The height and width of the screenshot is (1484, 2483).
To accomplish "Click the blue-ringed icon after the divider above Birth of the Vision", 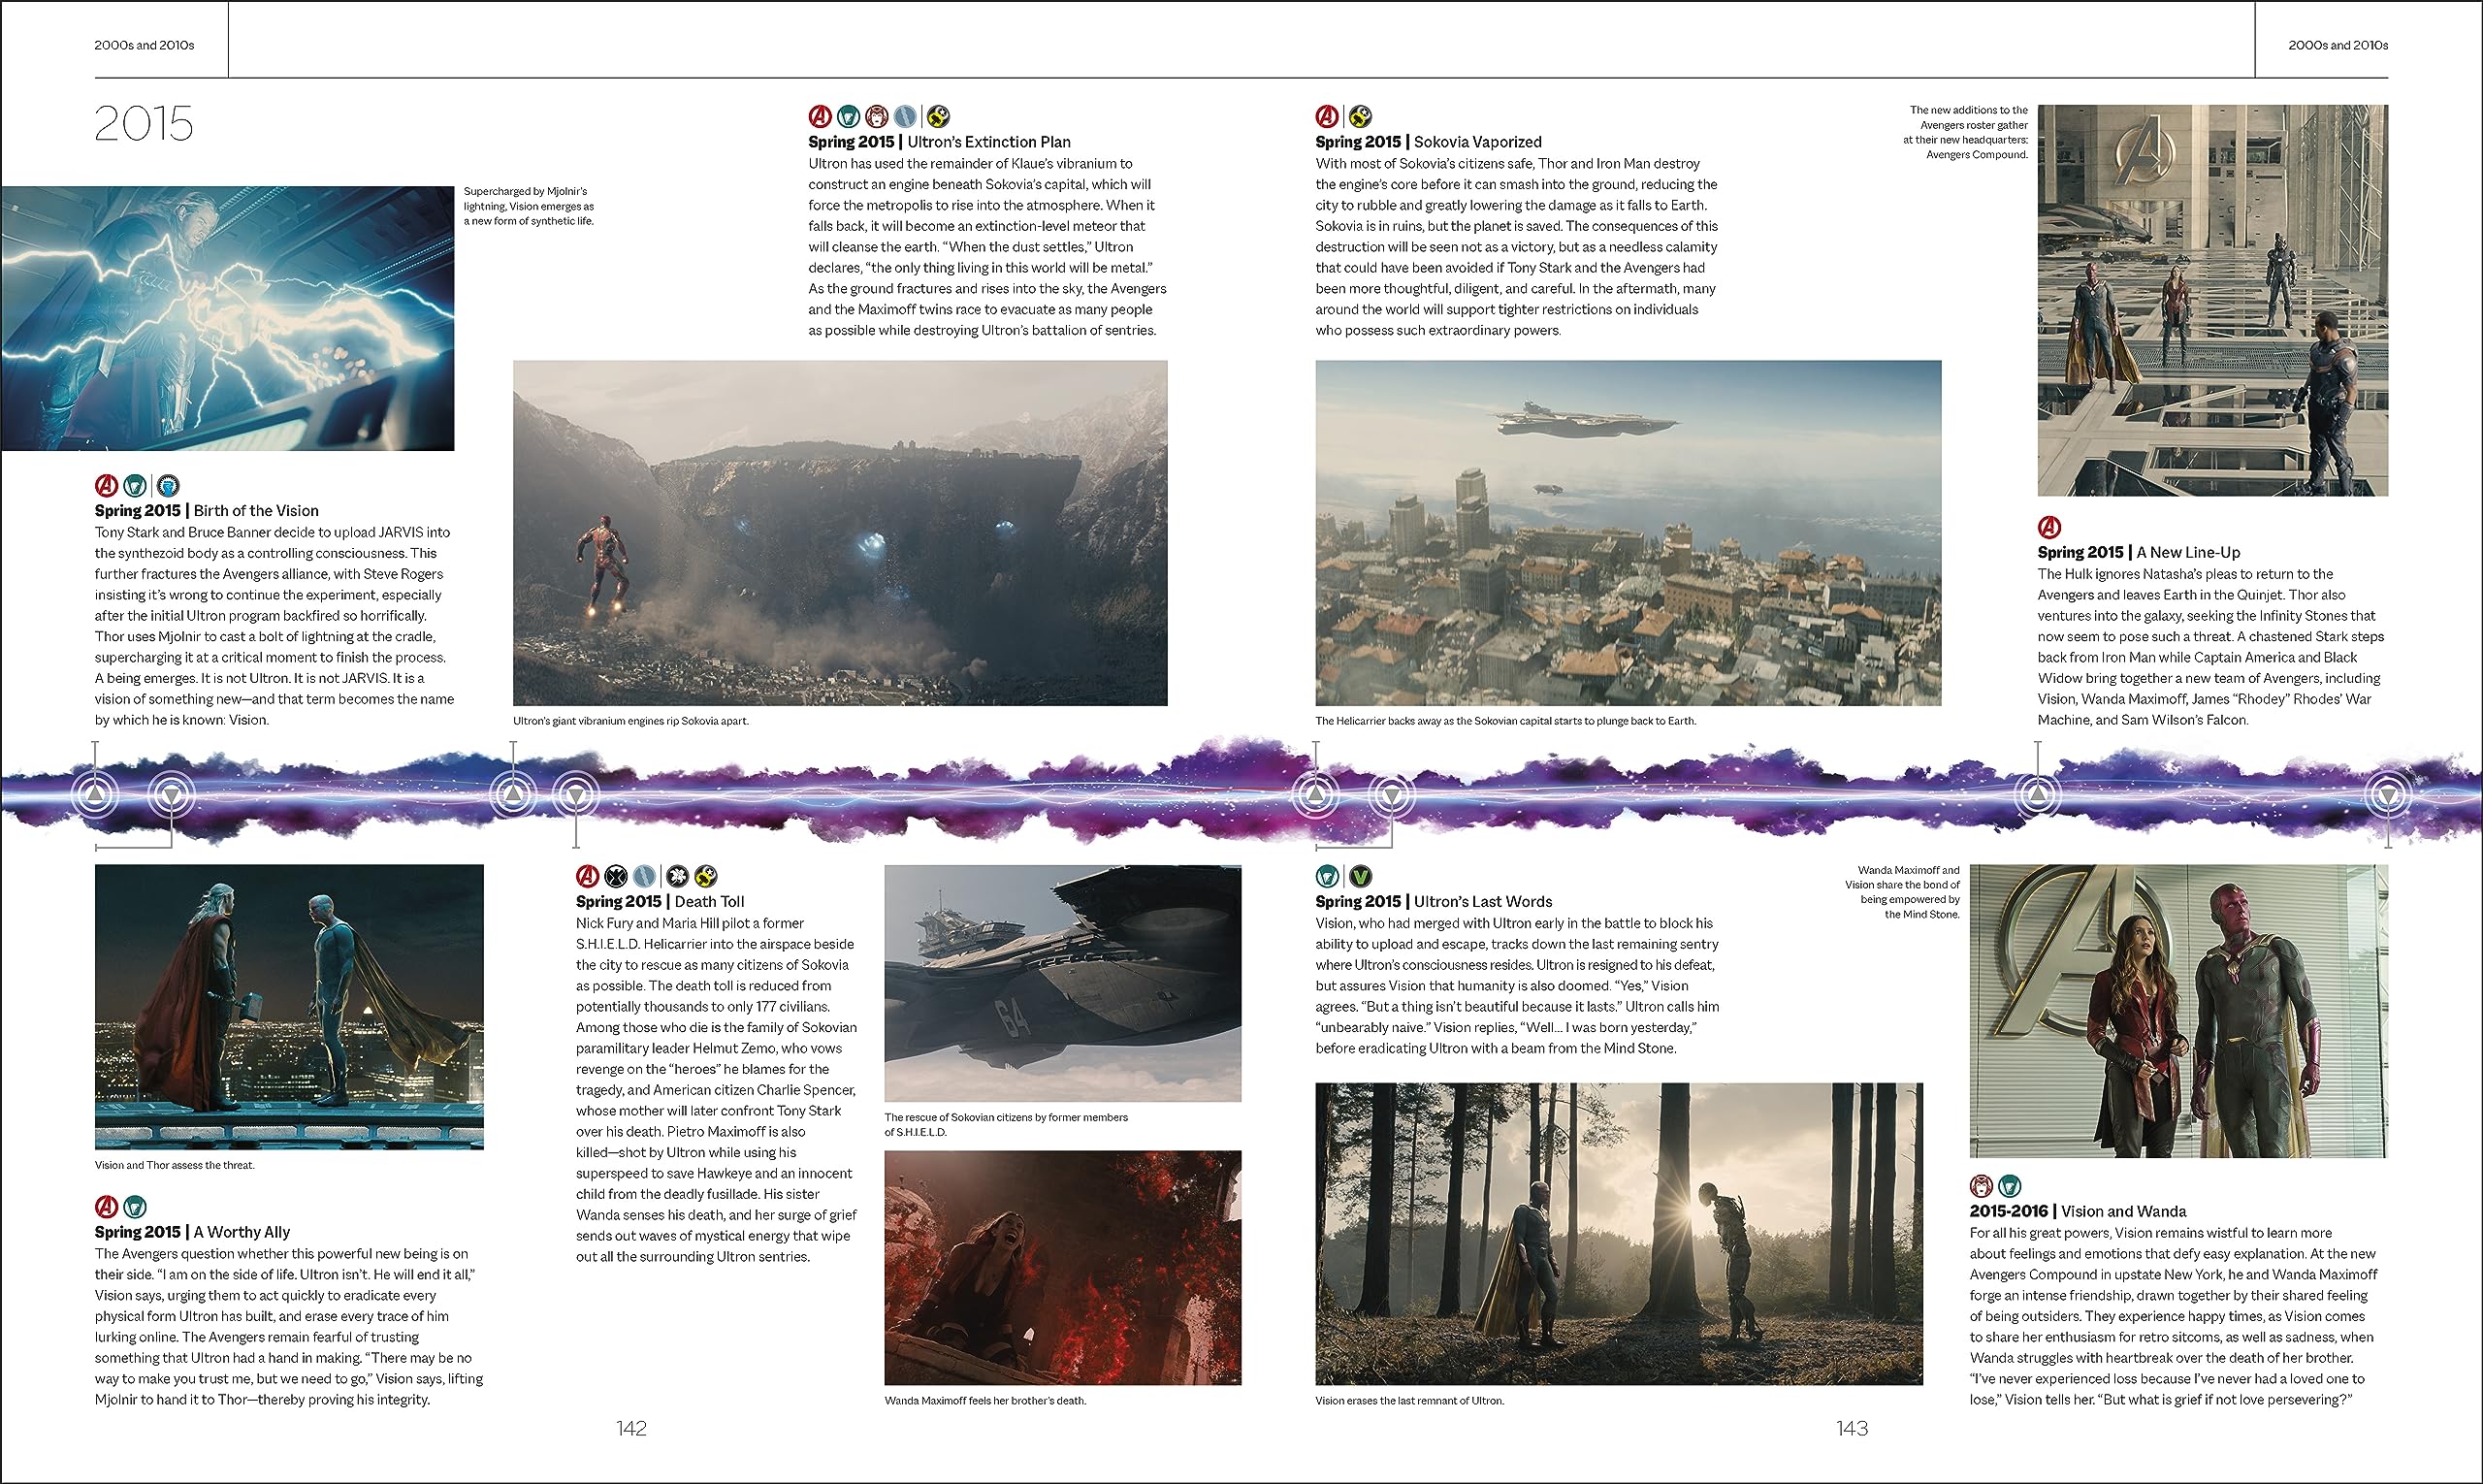I will (168, 486).
